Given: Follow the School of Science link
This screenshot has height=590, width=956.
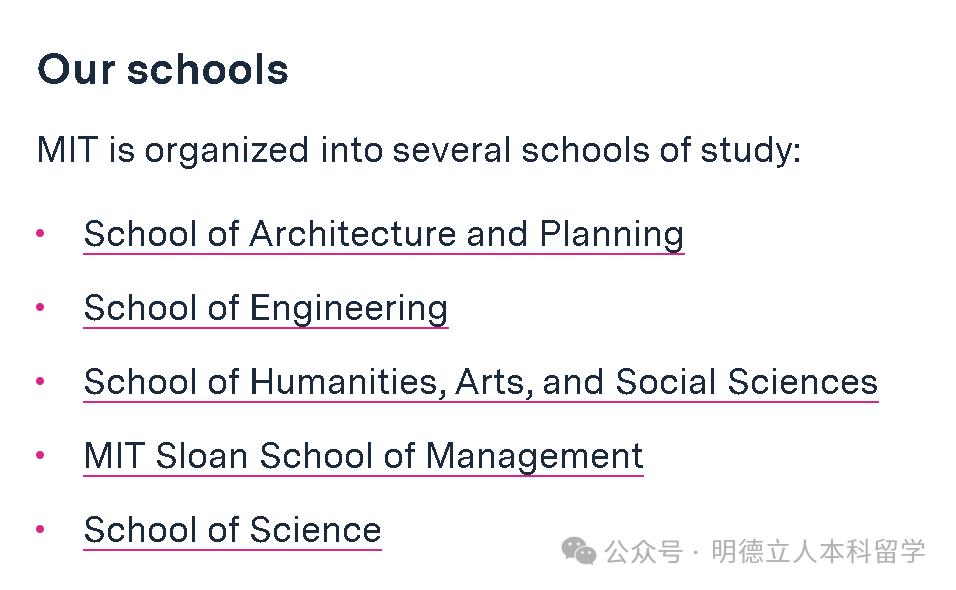Looking at the screenshot, I should 232,530.
